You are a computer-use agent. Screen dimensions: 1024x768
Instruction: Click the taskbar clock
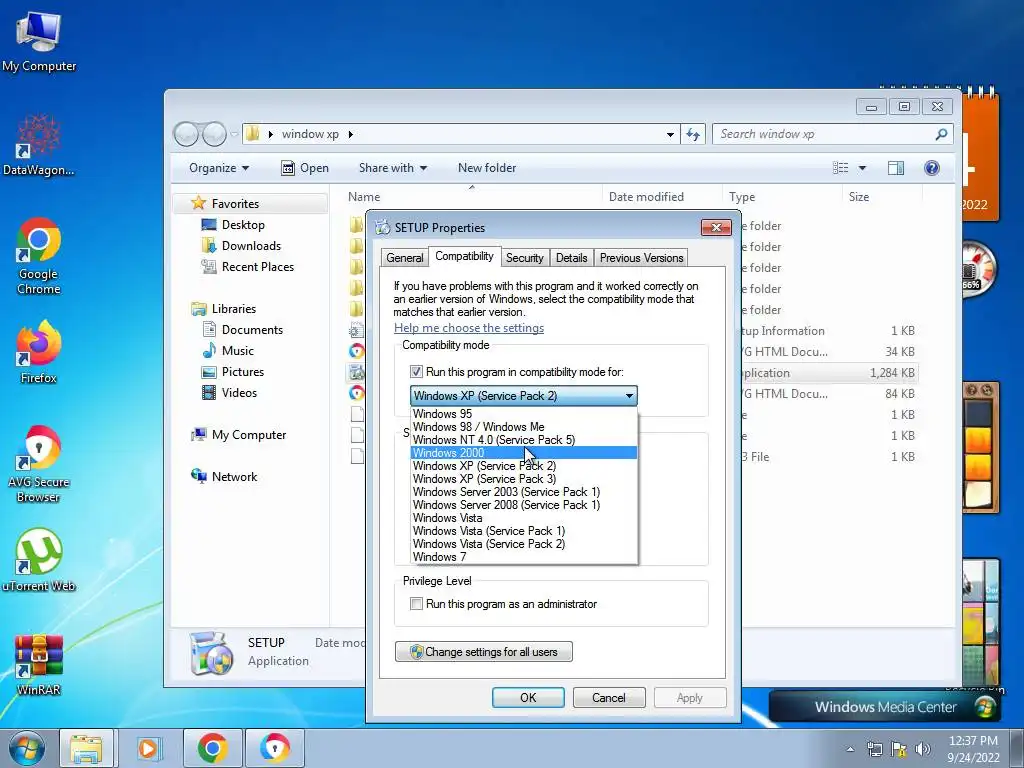(973, 749)
